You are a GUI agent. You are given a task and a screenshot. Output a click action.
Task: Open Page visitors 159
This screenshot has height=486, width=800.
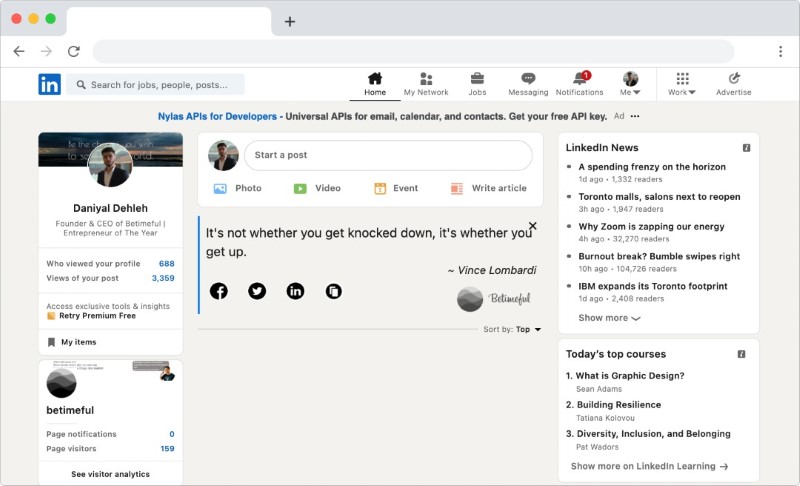tap(110, 449)
